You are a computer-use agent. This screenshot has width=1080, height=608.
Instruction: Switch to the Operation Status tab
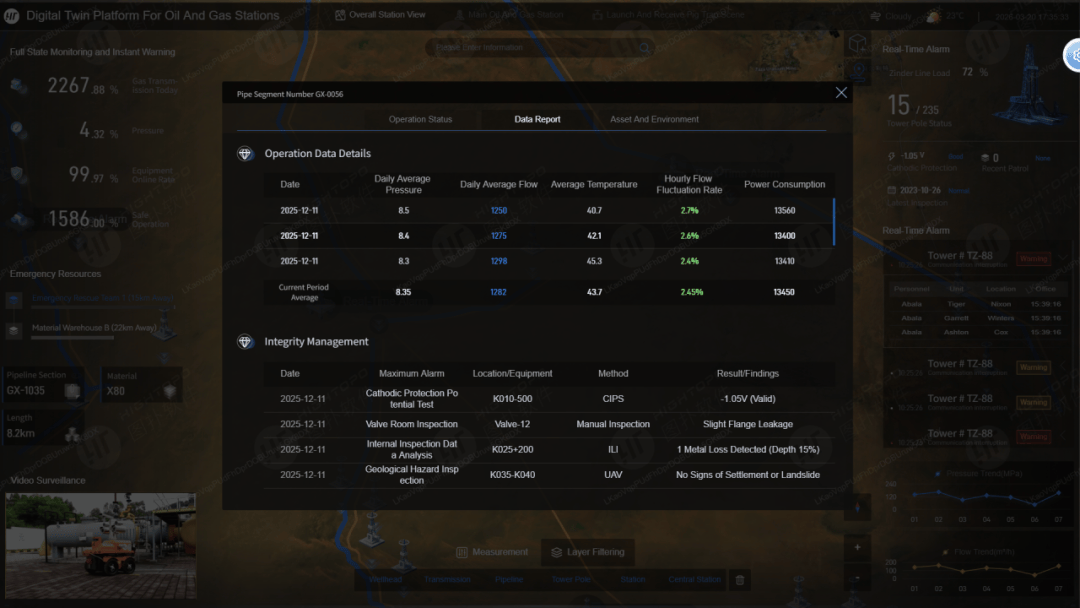pos(420,119)
